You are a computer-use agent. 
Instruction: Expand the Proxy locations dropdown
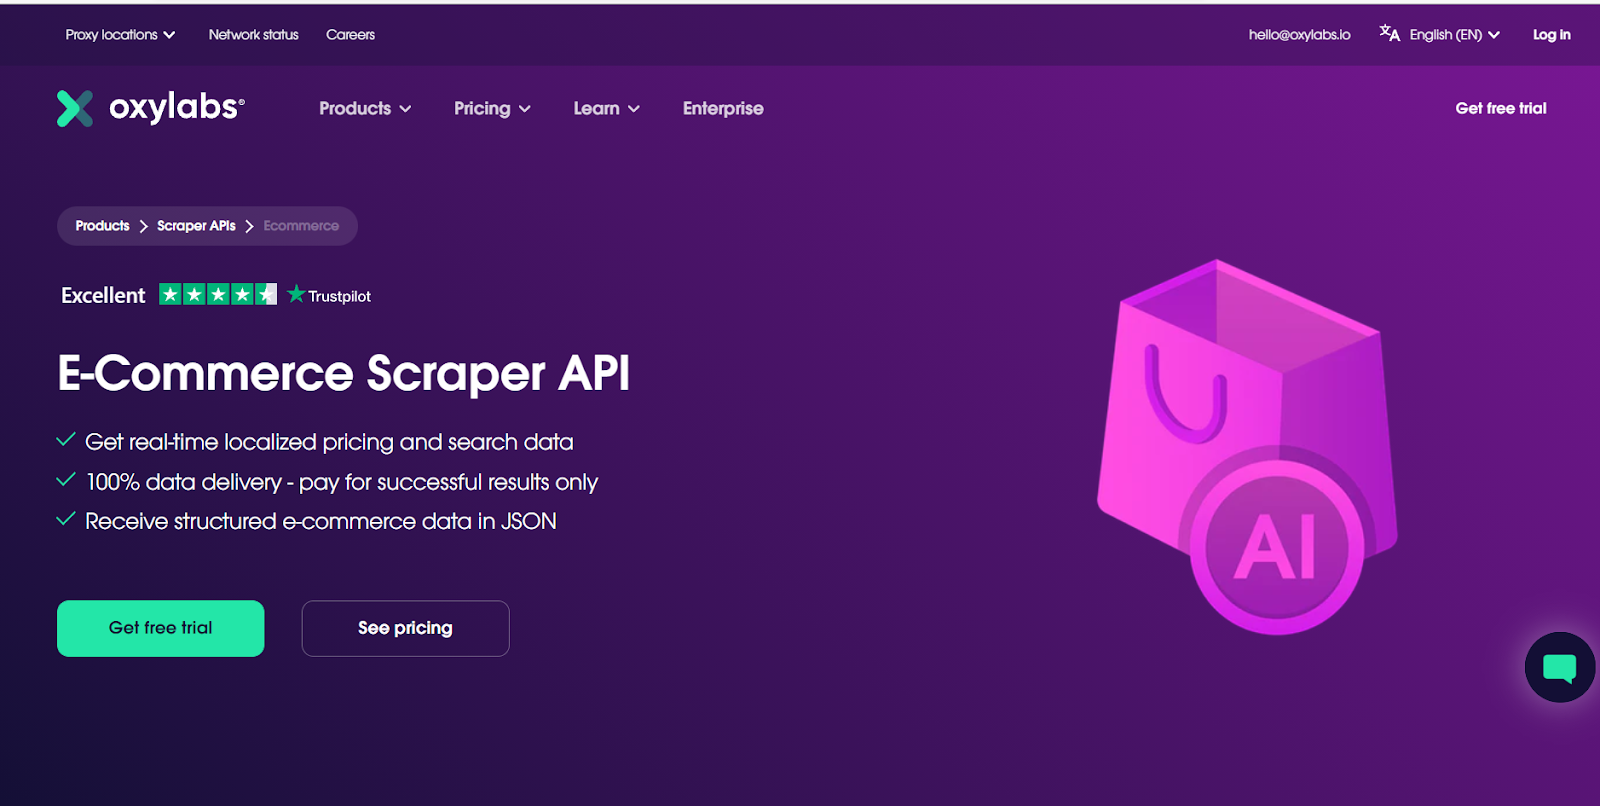(120, 34)
